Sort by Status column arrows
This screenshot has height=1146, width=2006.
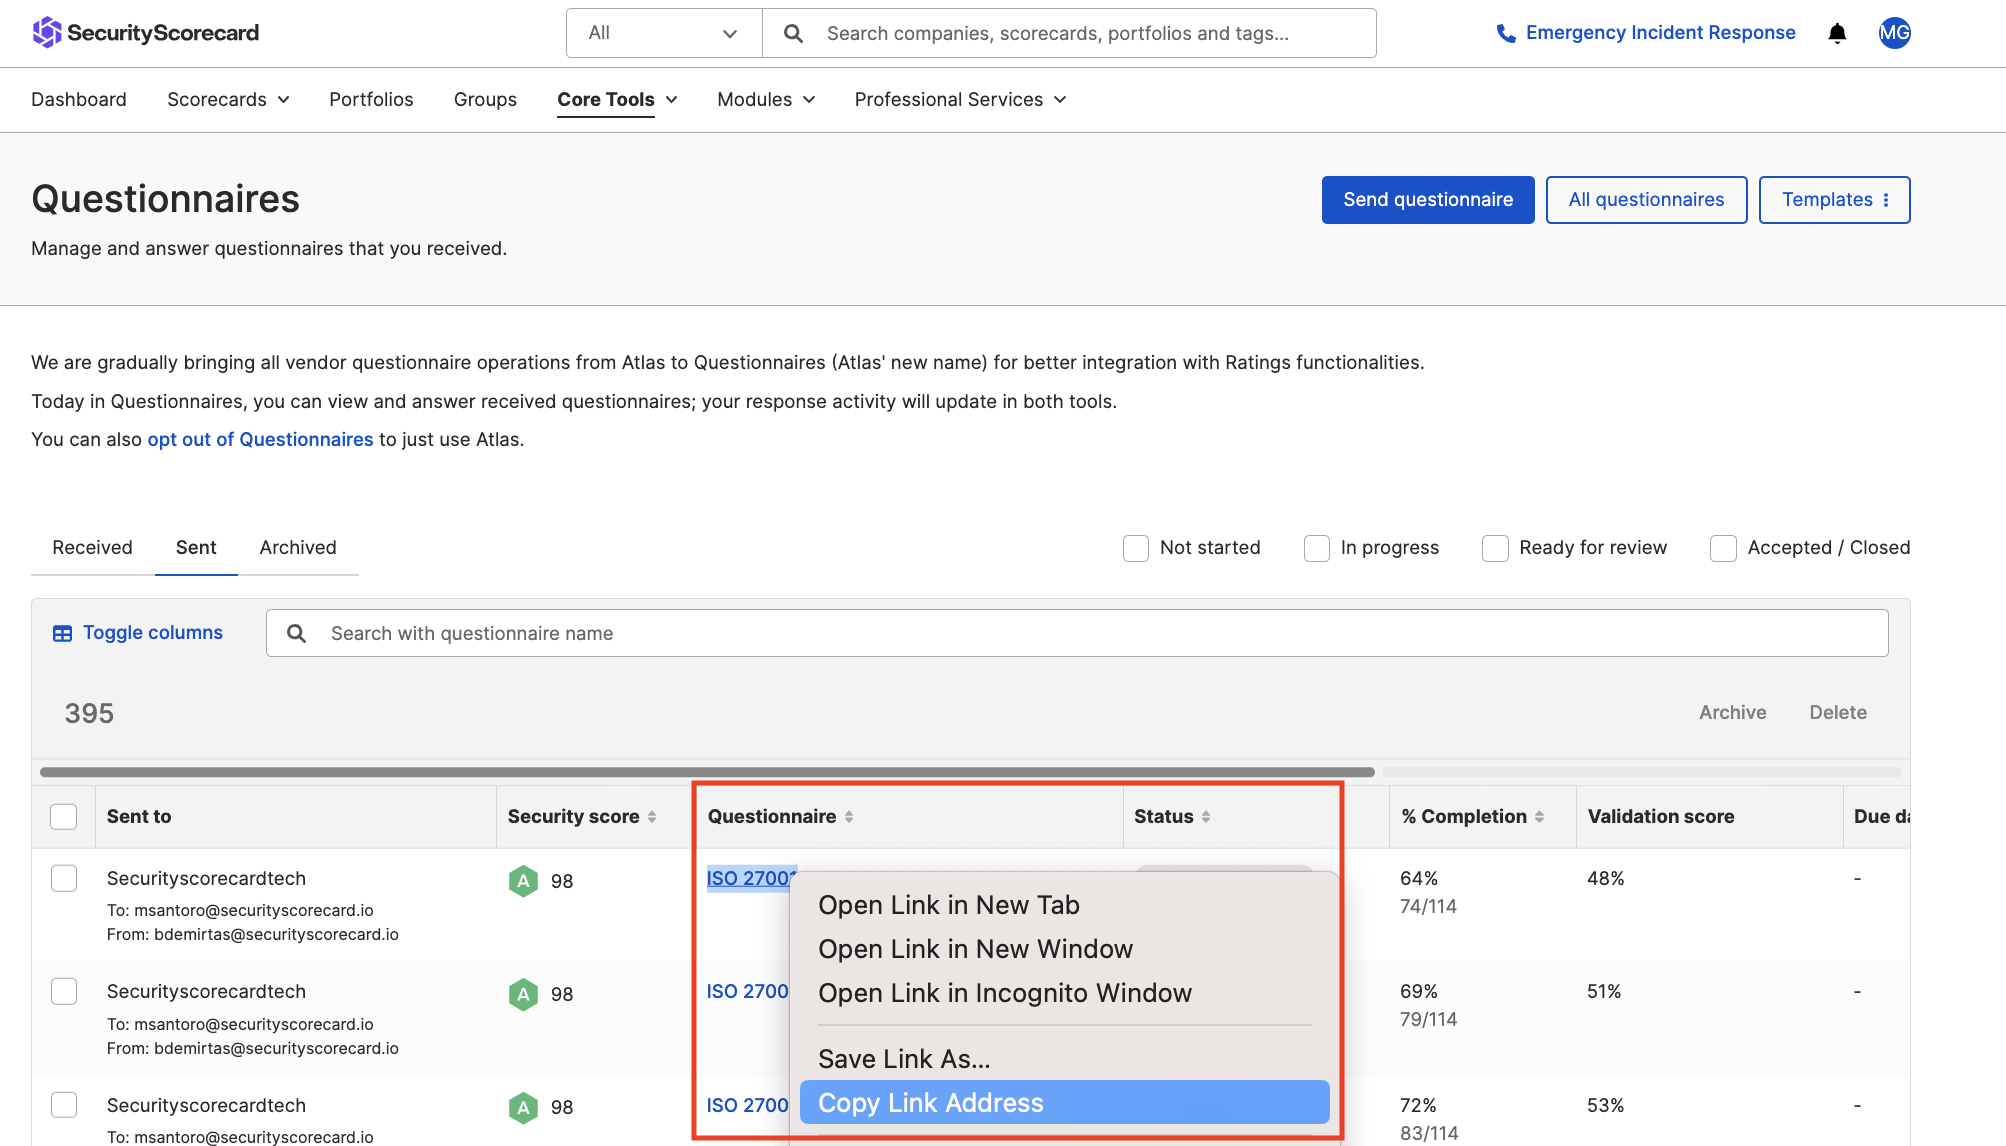(1206, 817)
